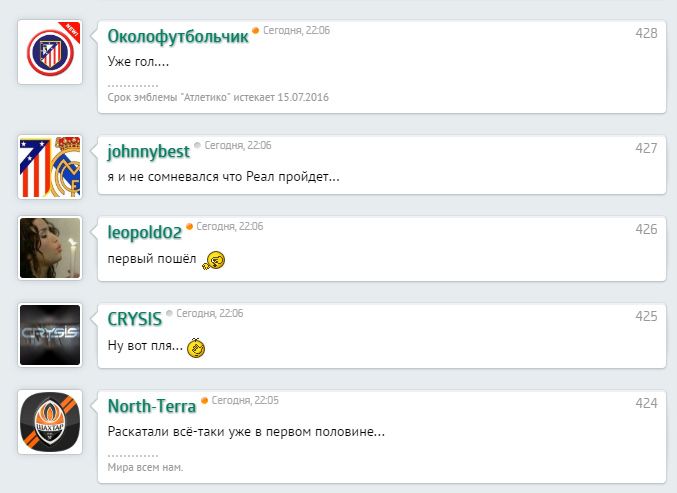Screen dimensions: 677x493
Task: Click the NEW! ribbon on Atletico avatar
Action: point(71,31)
